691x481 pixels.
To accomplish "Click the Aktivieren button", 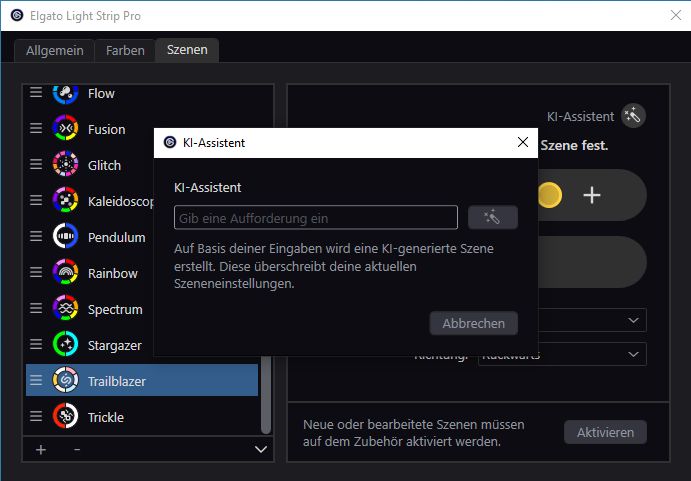I will click(605, 432).
